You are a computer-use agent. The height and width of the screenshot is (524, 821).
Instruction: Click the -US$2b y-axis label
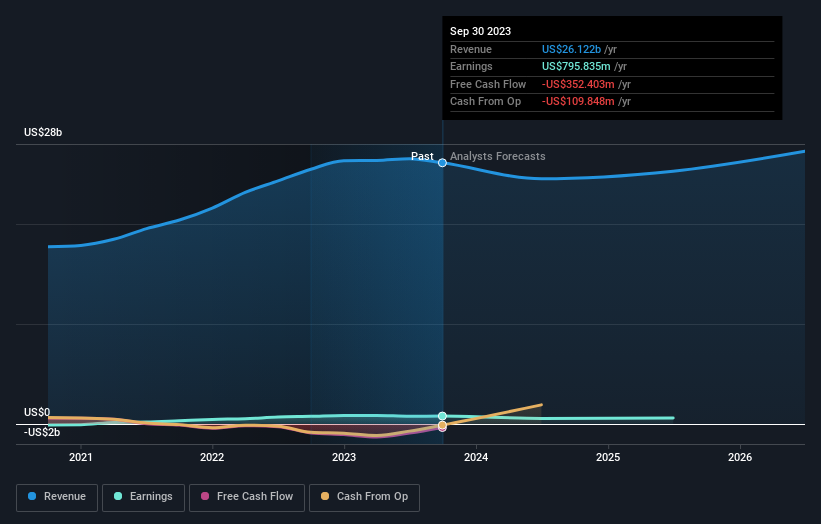point(42,432)
